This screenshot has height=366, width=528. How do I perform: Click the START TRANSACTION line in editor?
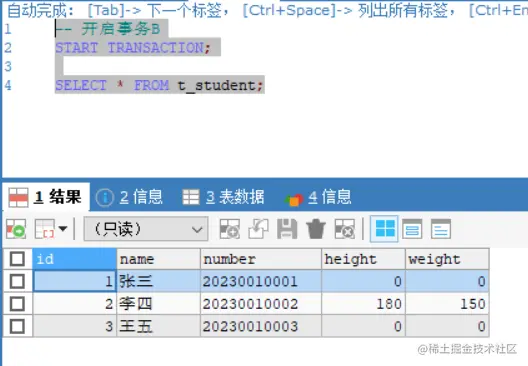point(133,47)
